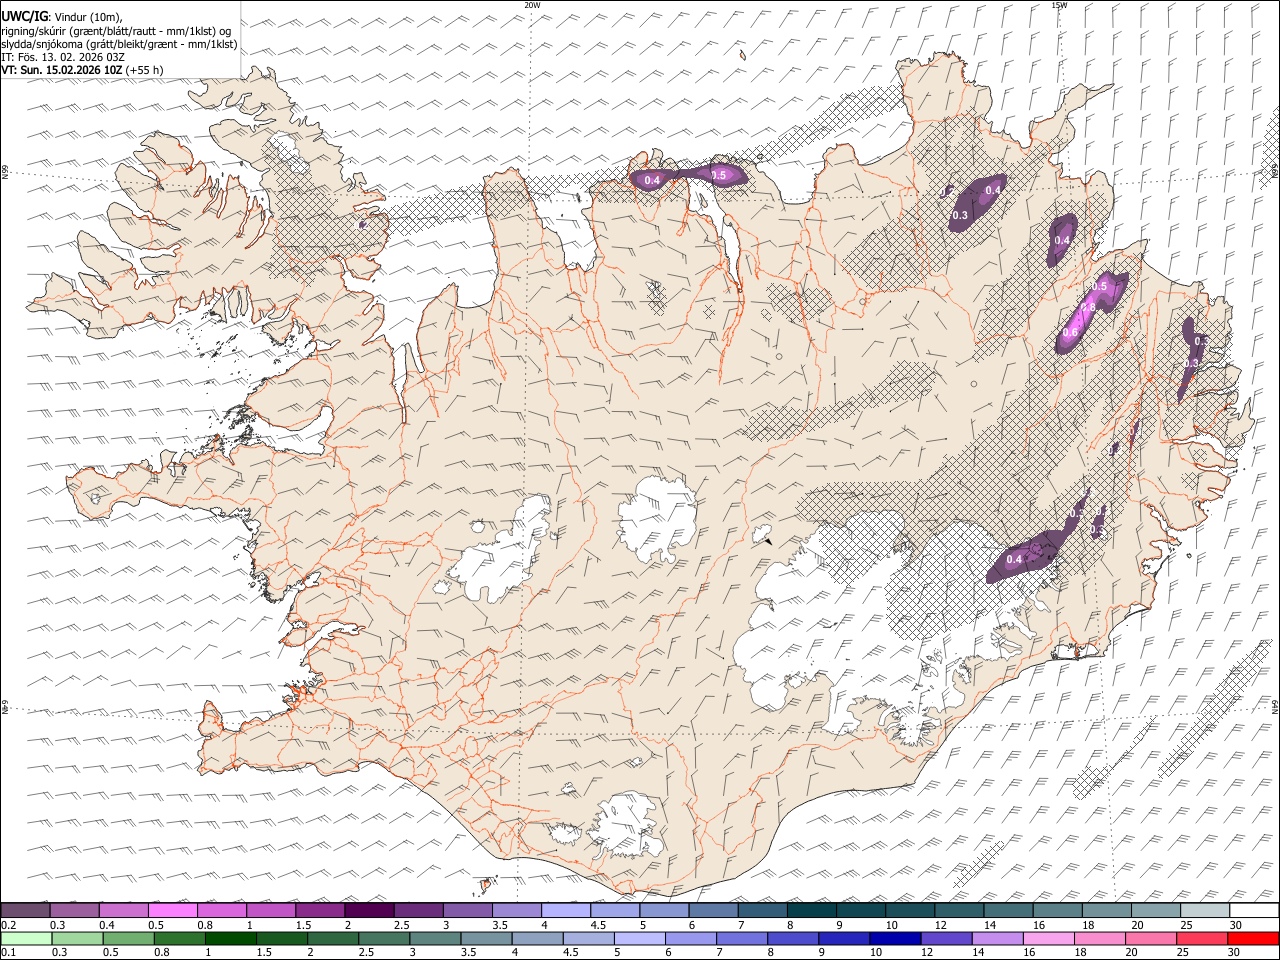Pick the darkest purple top-row swatch at 2

coord(369,910)
